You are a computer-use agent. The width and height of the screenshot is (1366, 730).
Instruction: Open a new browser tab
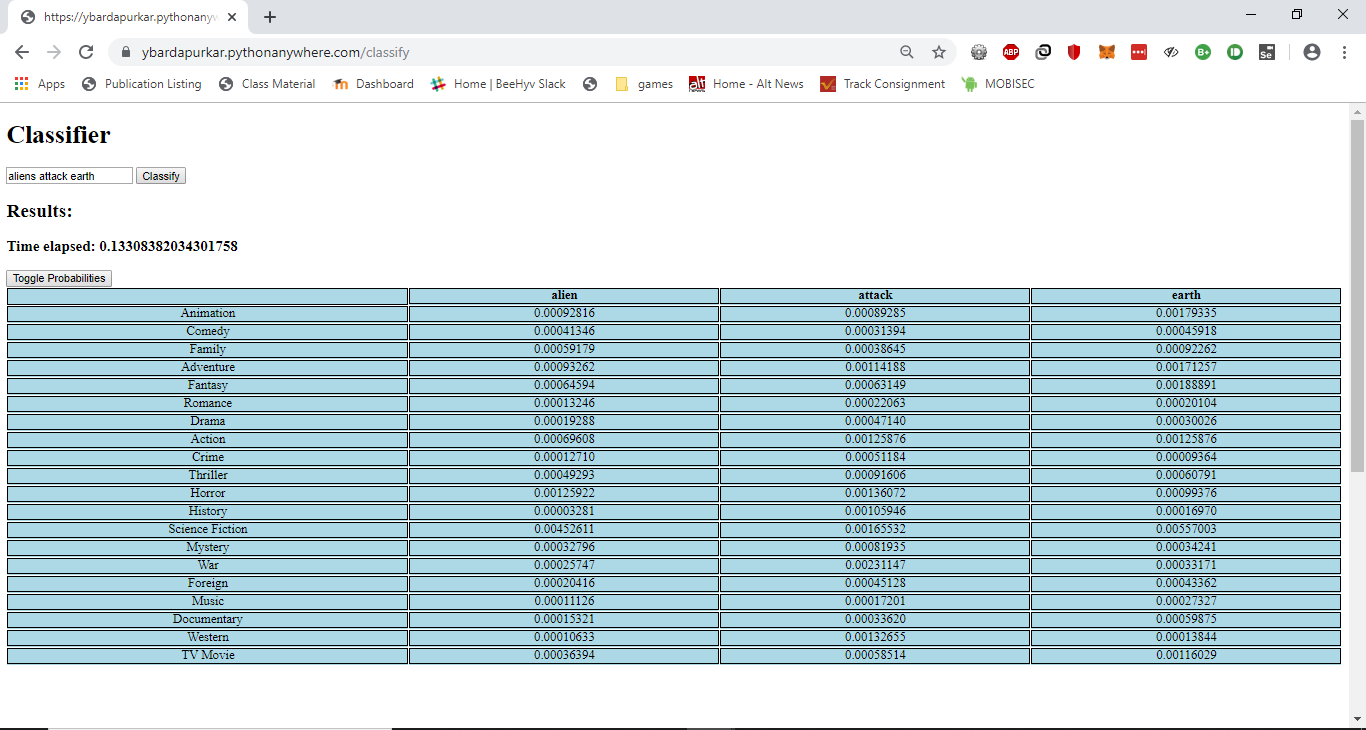point(270,17)
